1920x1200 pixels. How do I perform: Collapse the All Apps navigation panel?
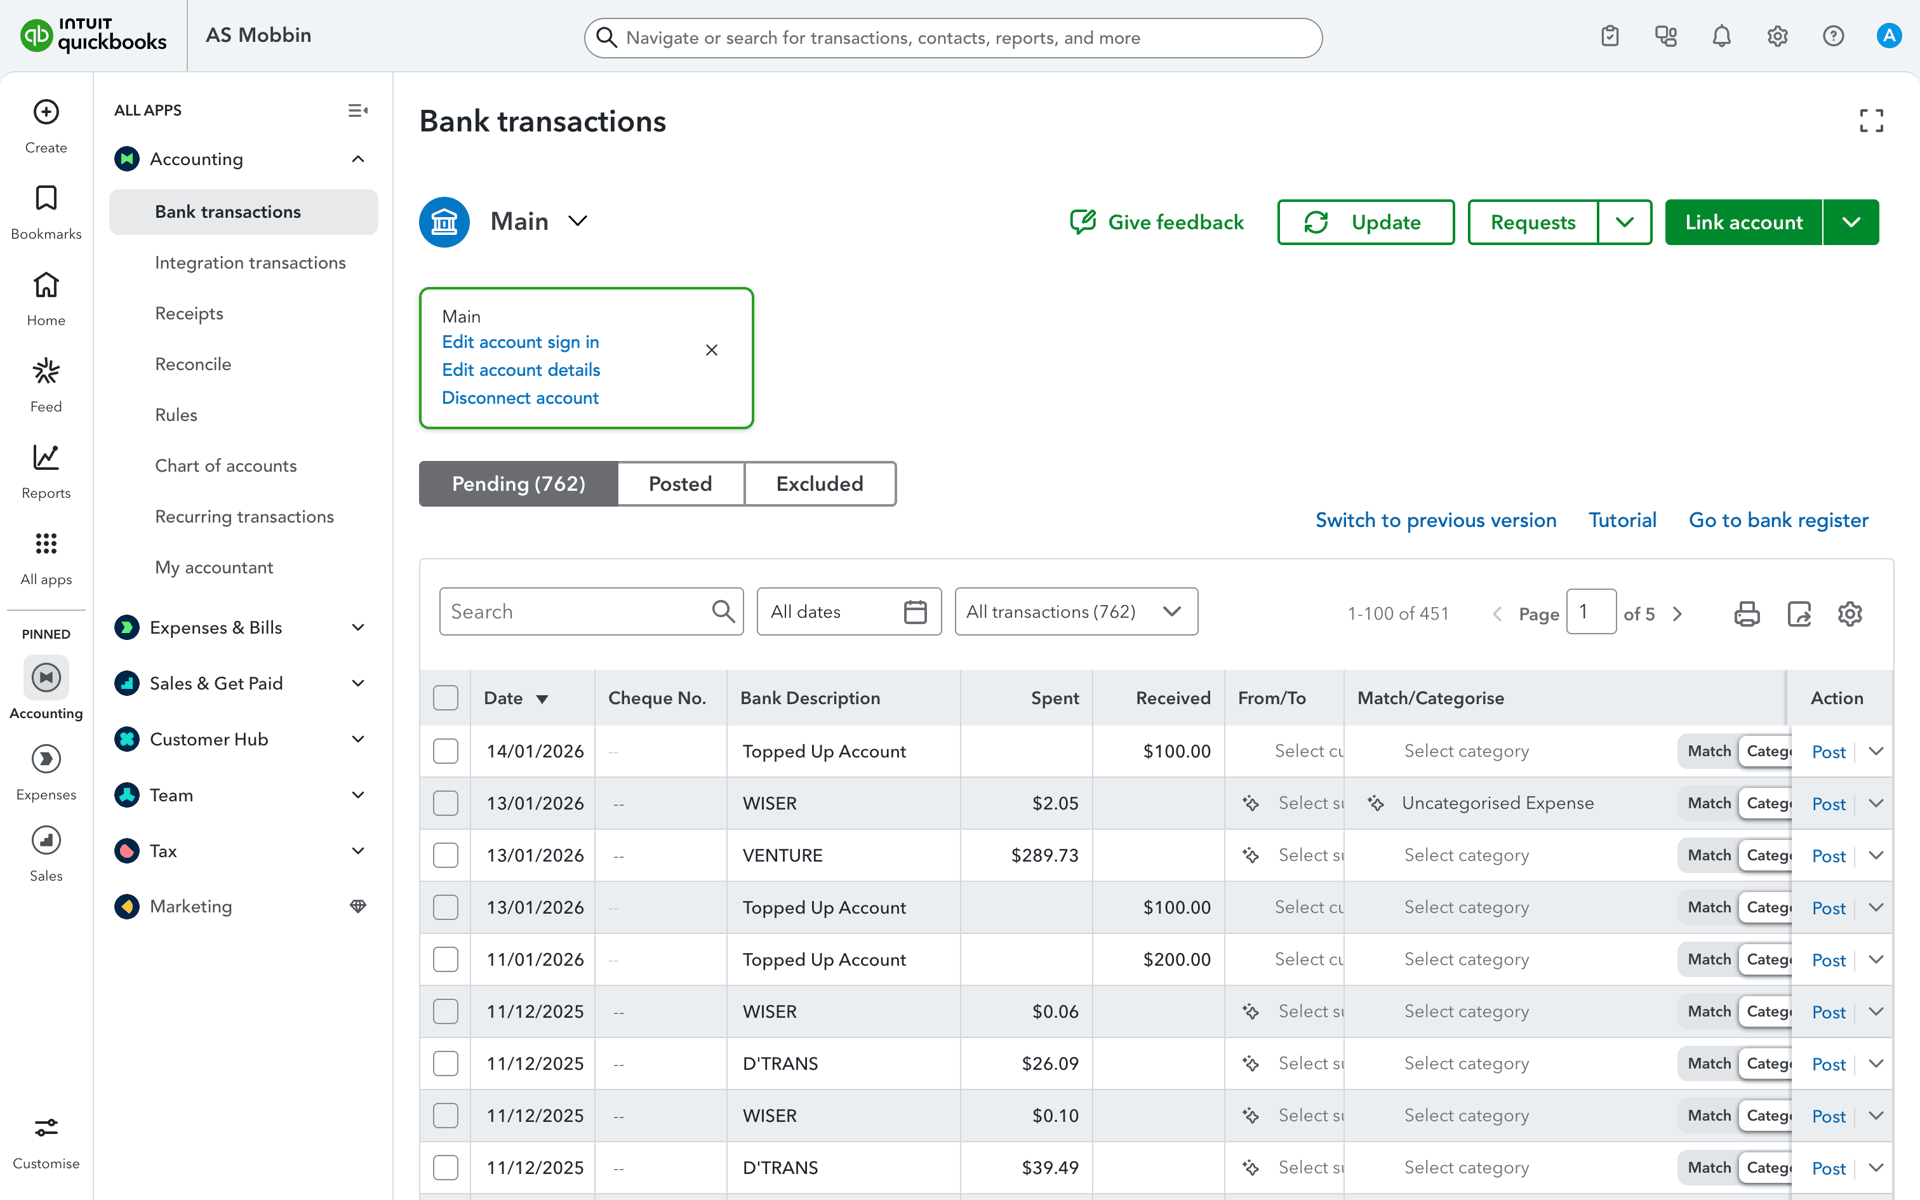coord(358,110)
